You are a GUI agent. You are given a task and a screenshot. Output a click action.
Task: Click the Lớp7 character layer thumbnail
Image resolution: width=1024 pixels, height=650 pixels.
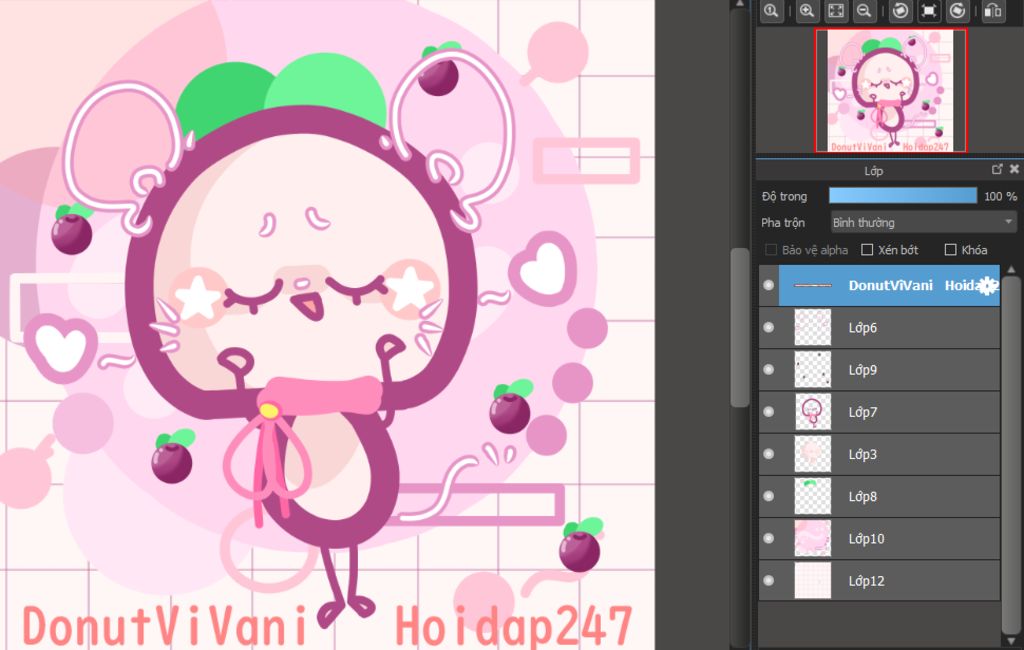click(812, 412)
